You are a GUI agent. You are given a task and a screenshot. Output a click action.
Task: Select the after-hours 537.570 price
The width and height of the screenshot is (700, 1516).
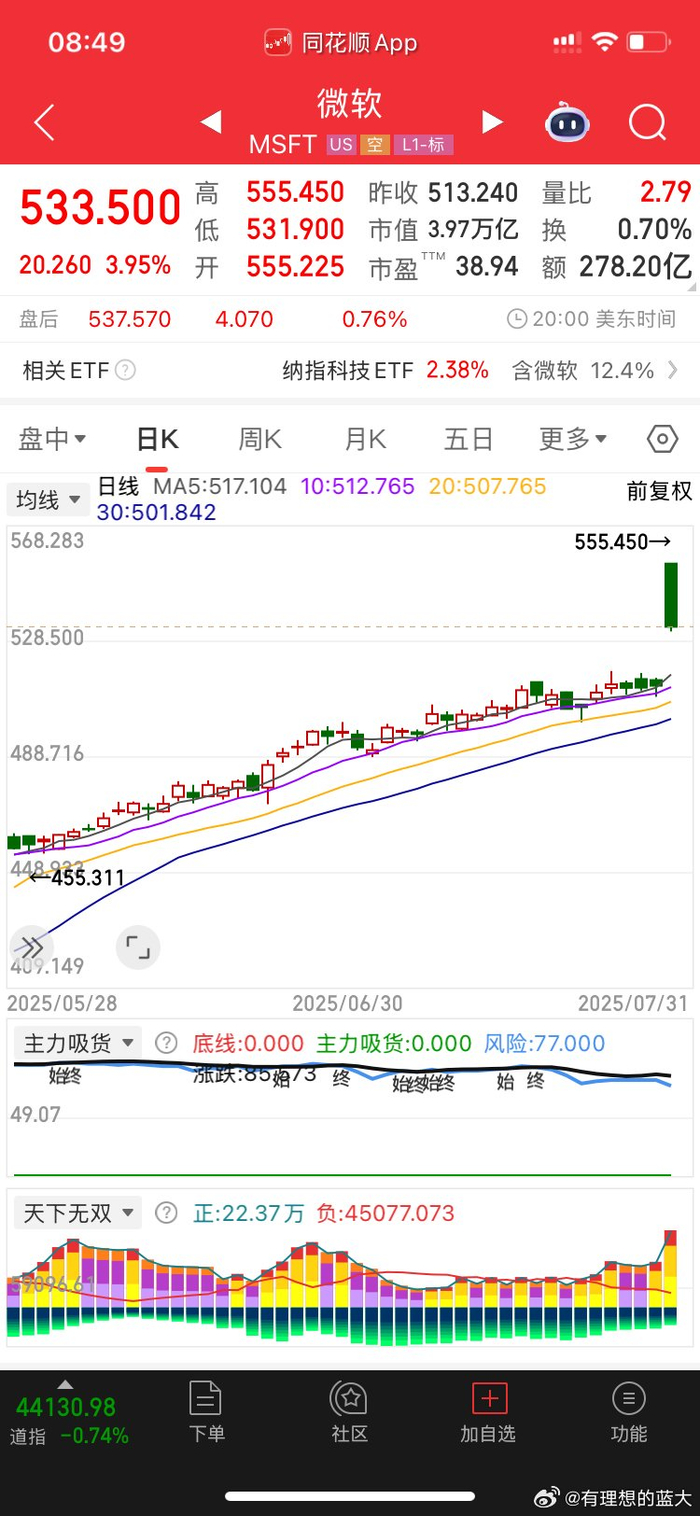[130, 320]
